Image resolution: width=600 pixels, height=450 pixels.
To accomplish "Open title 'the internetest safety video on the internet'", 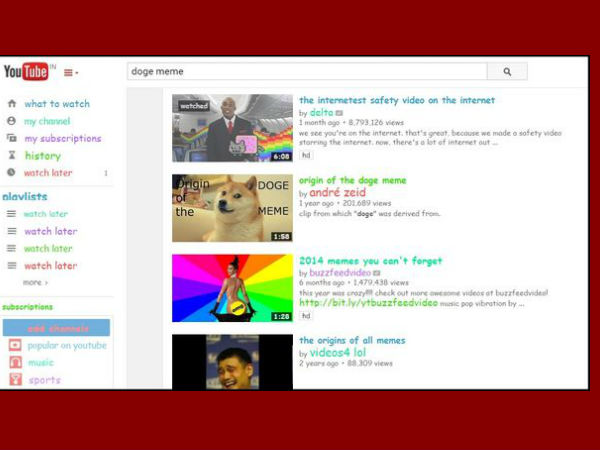I will pyautogui.click(x=397, y=100).
